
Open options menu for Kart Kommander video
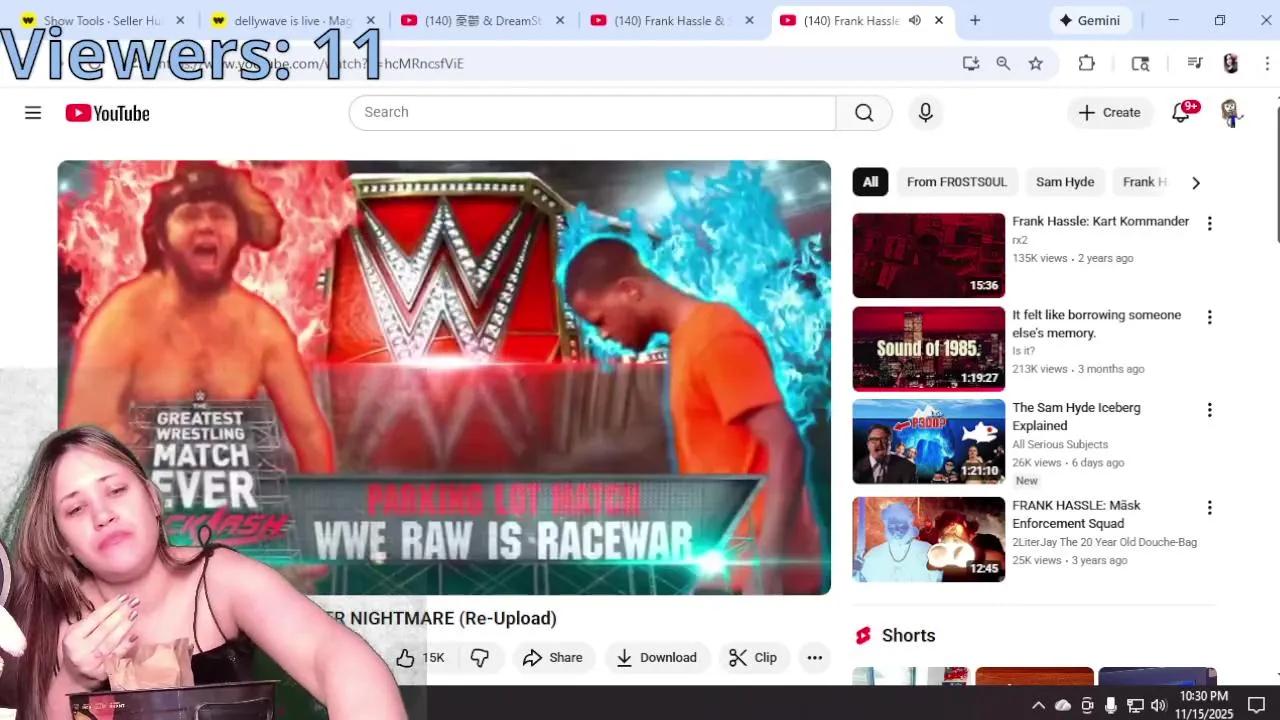pos(1209,223)
